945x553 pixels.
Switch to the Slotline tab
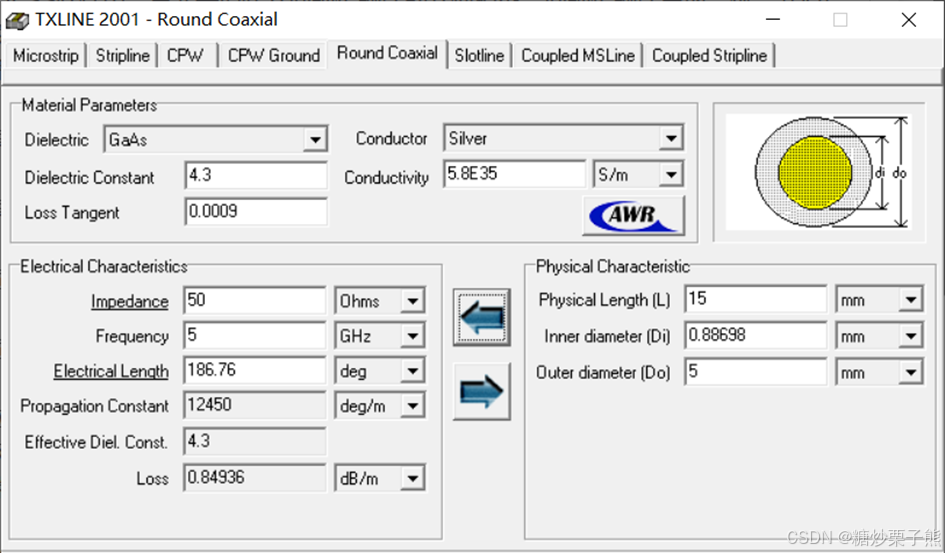point(479,55)
